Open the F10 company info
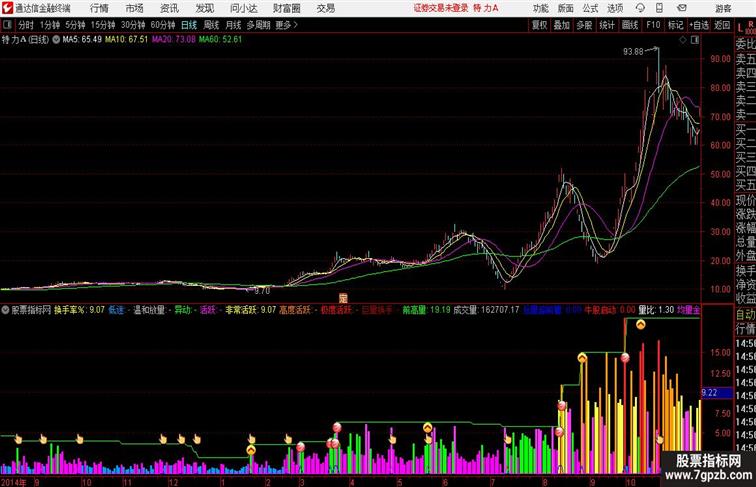 [x=653, y=25]
